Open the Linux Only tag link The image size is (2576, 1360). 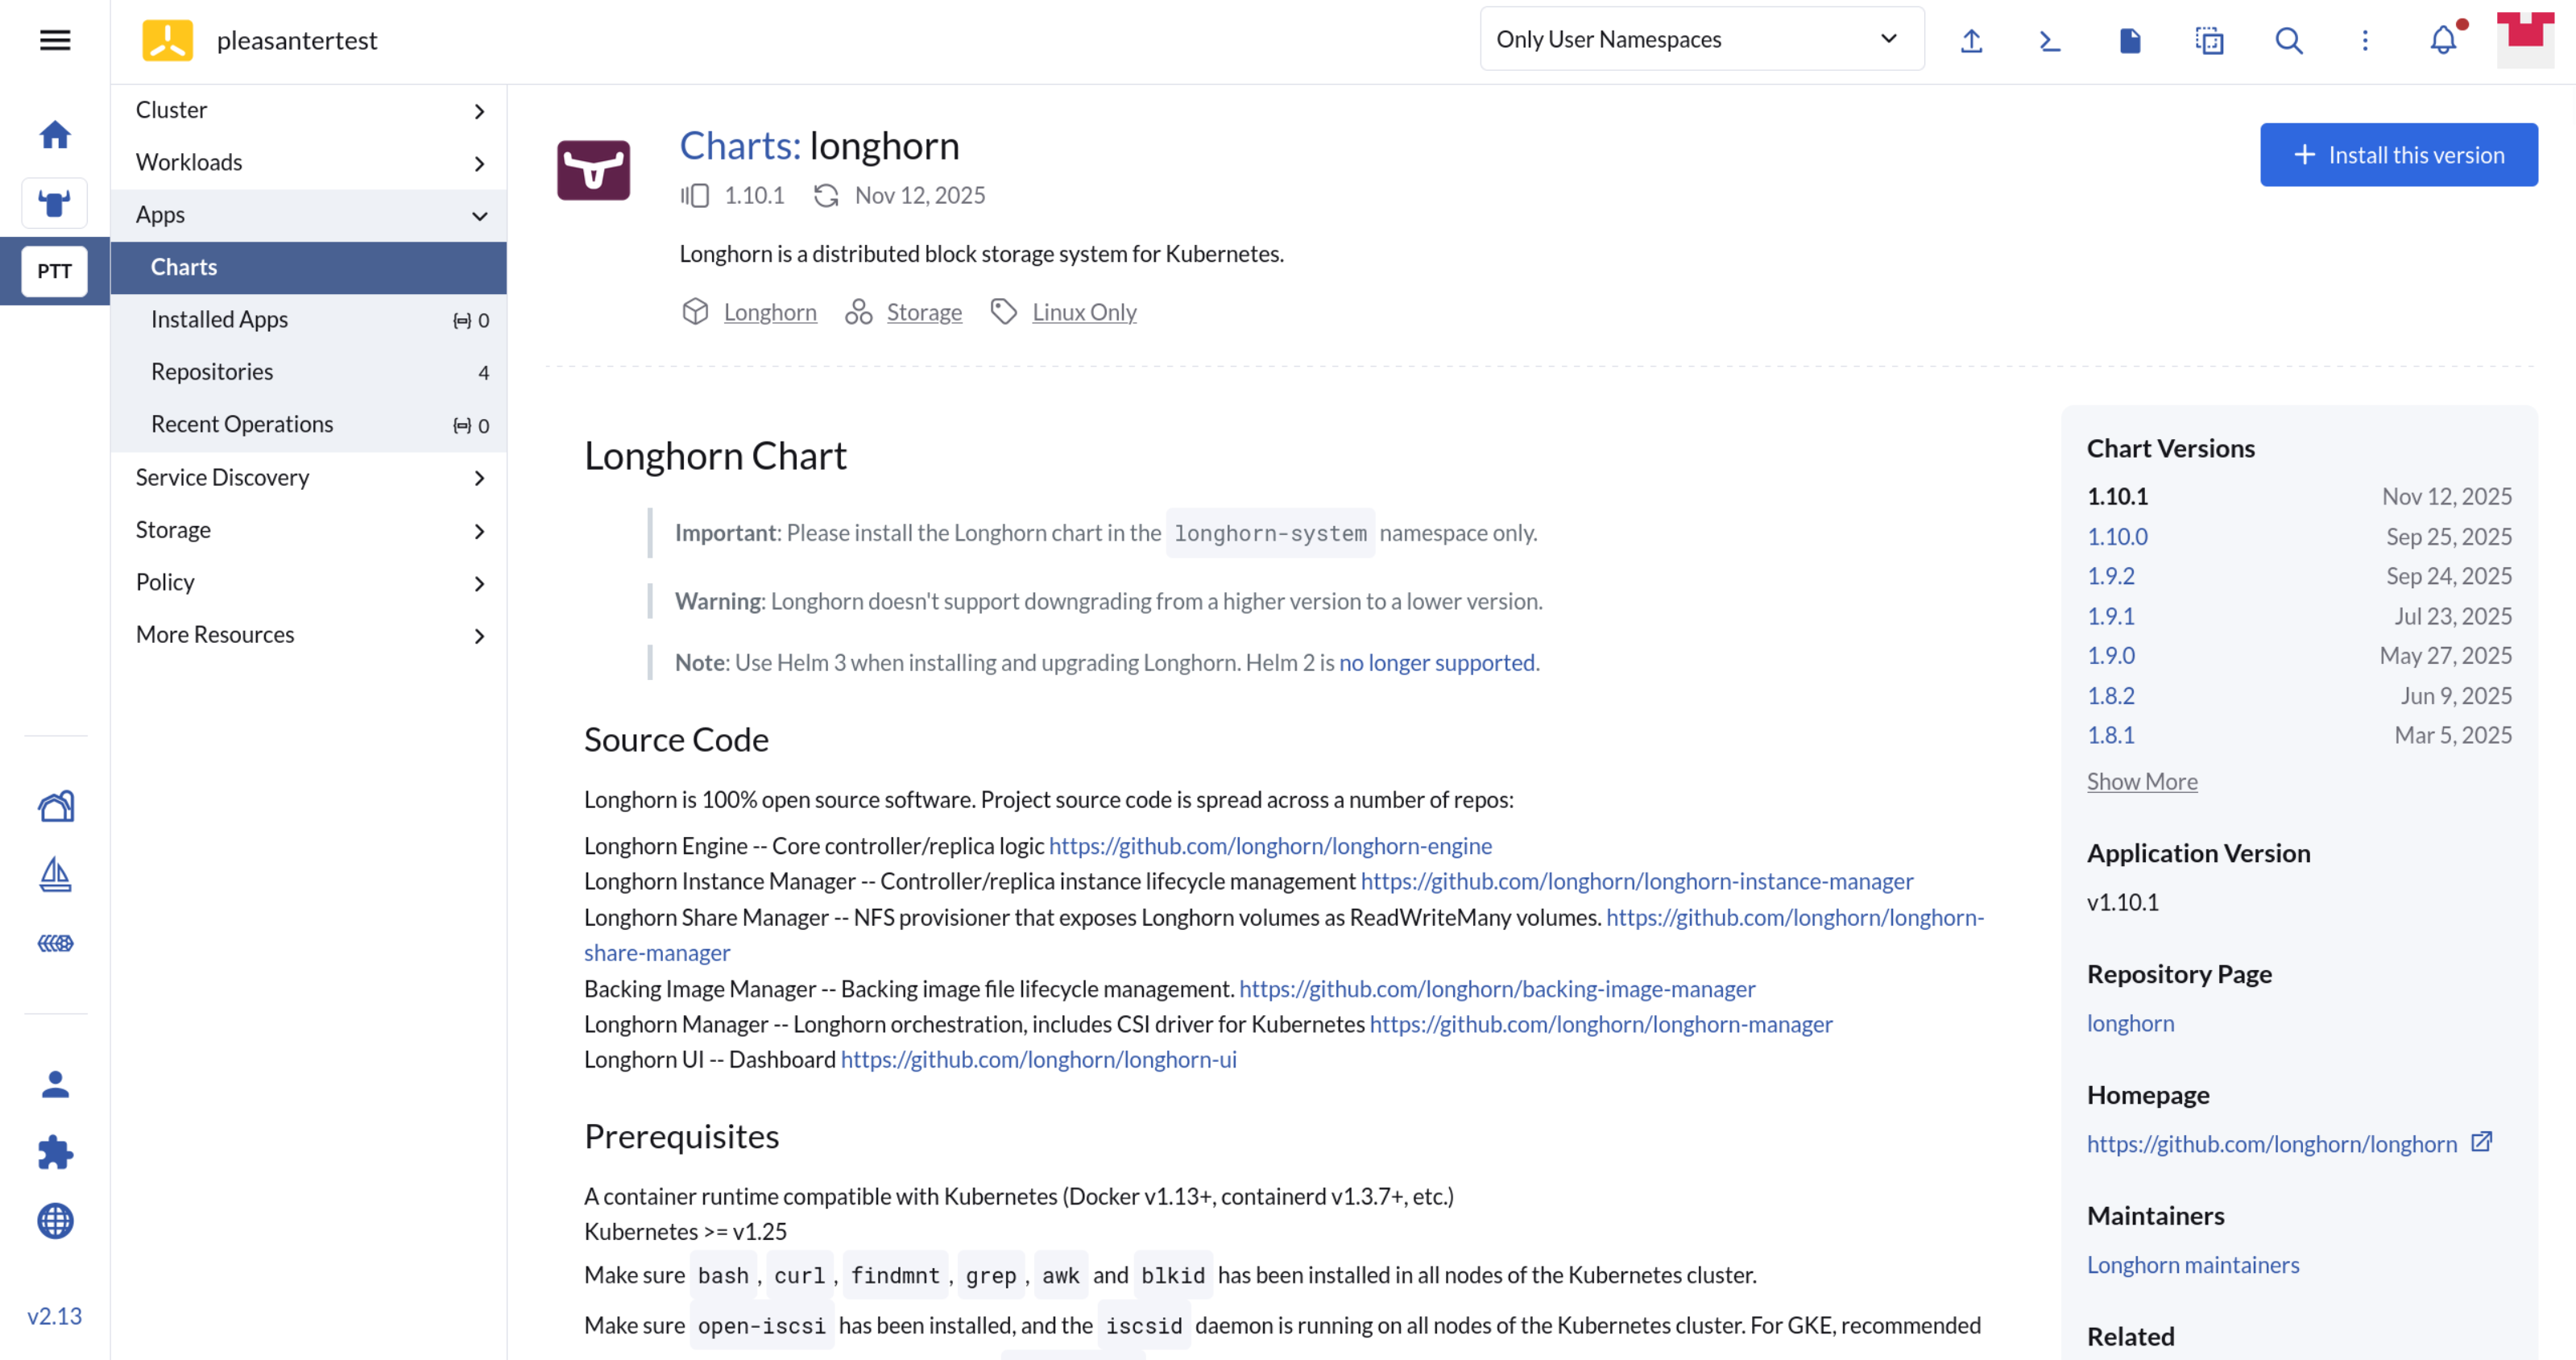pos(1084,312)
